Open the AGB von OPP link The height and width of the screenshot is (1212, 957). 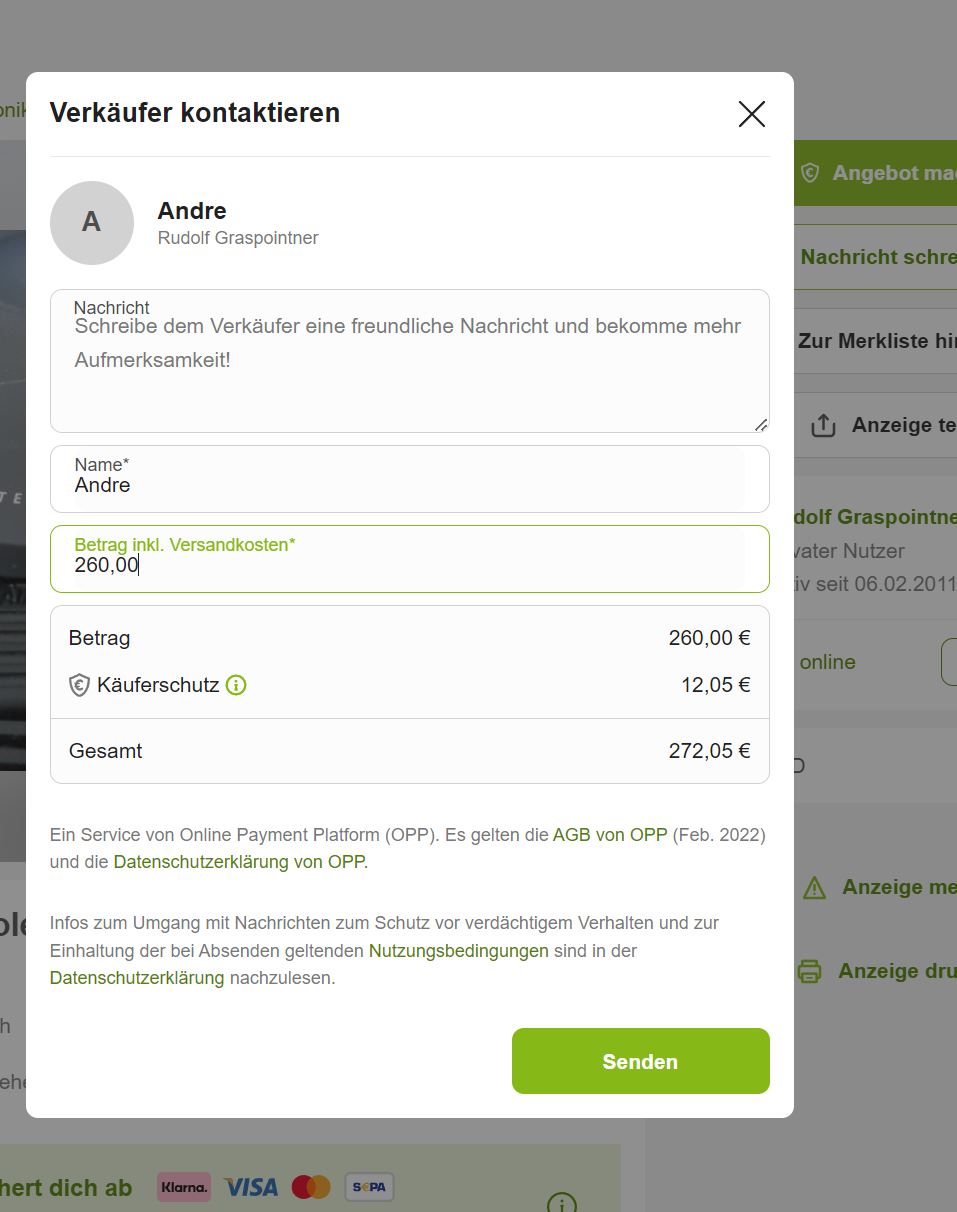[609, 834]
